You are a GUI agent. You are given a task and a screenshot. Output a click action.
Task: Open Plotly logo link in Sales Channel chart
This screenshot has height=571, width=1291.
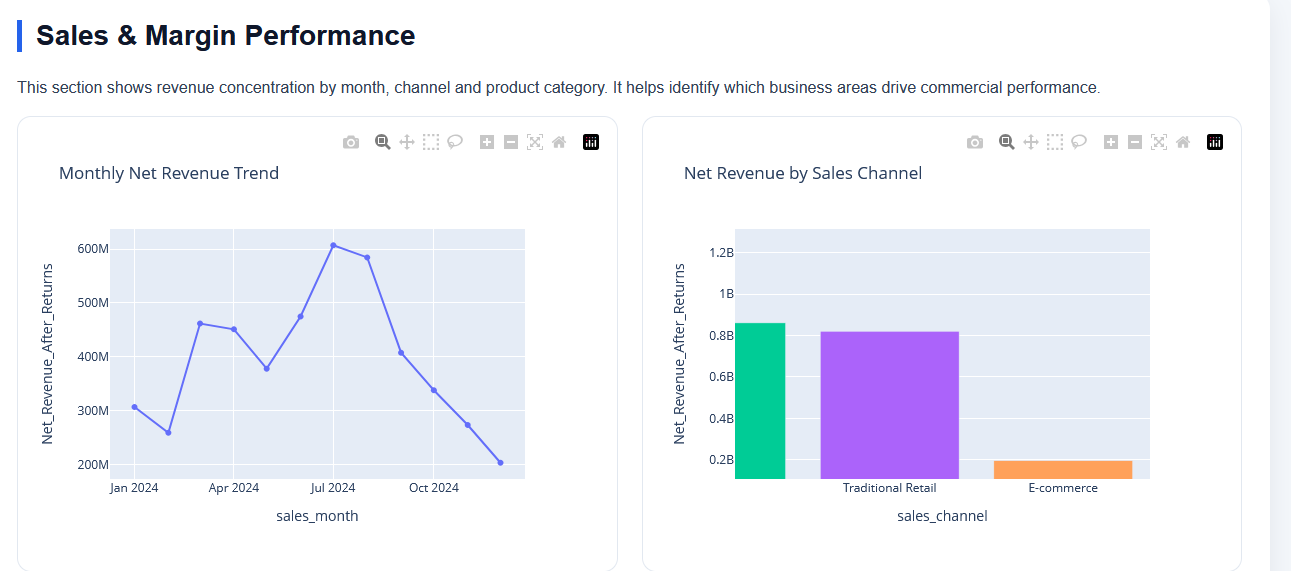pos(1215,142)
